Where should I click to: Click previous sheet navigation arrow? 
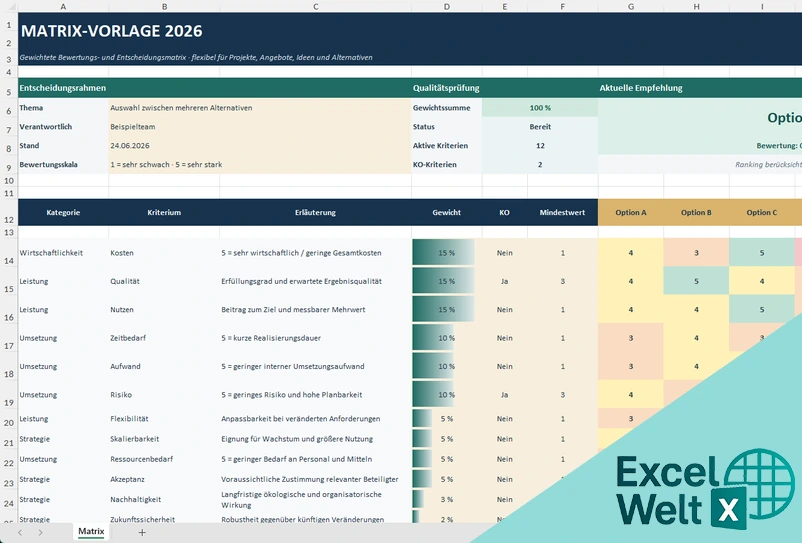pos(20,532)
